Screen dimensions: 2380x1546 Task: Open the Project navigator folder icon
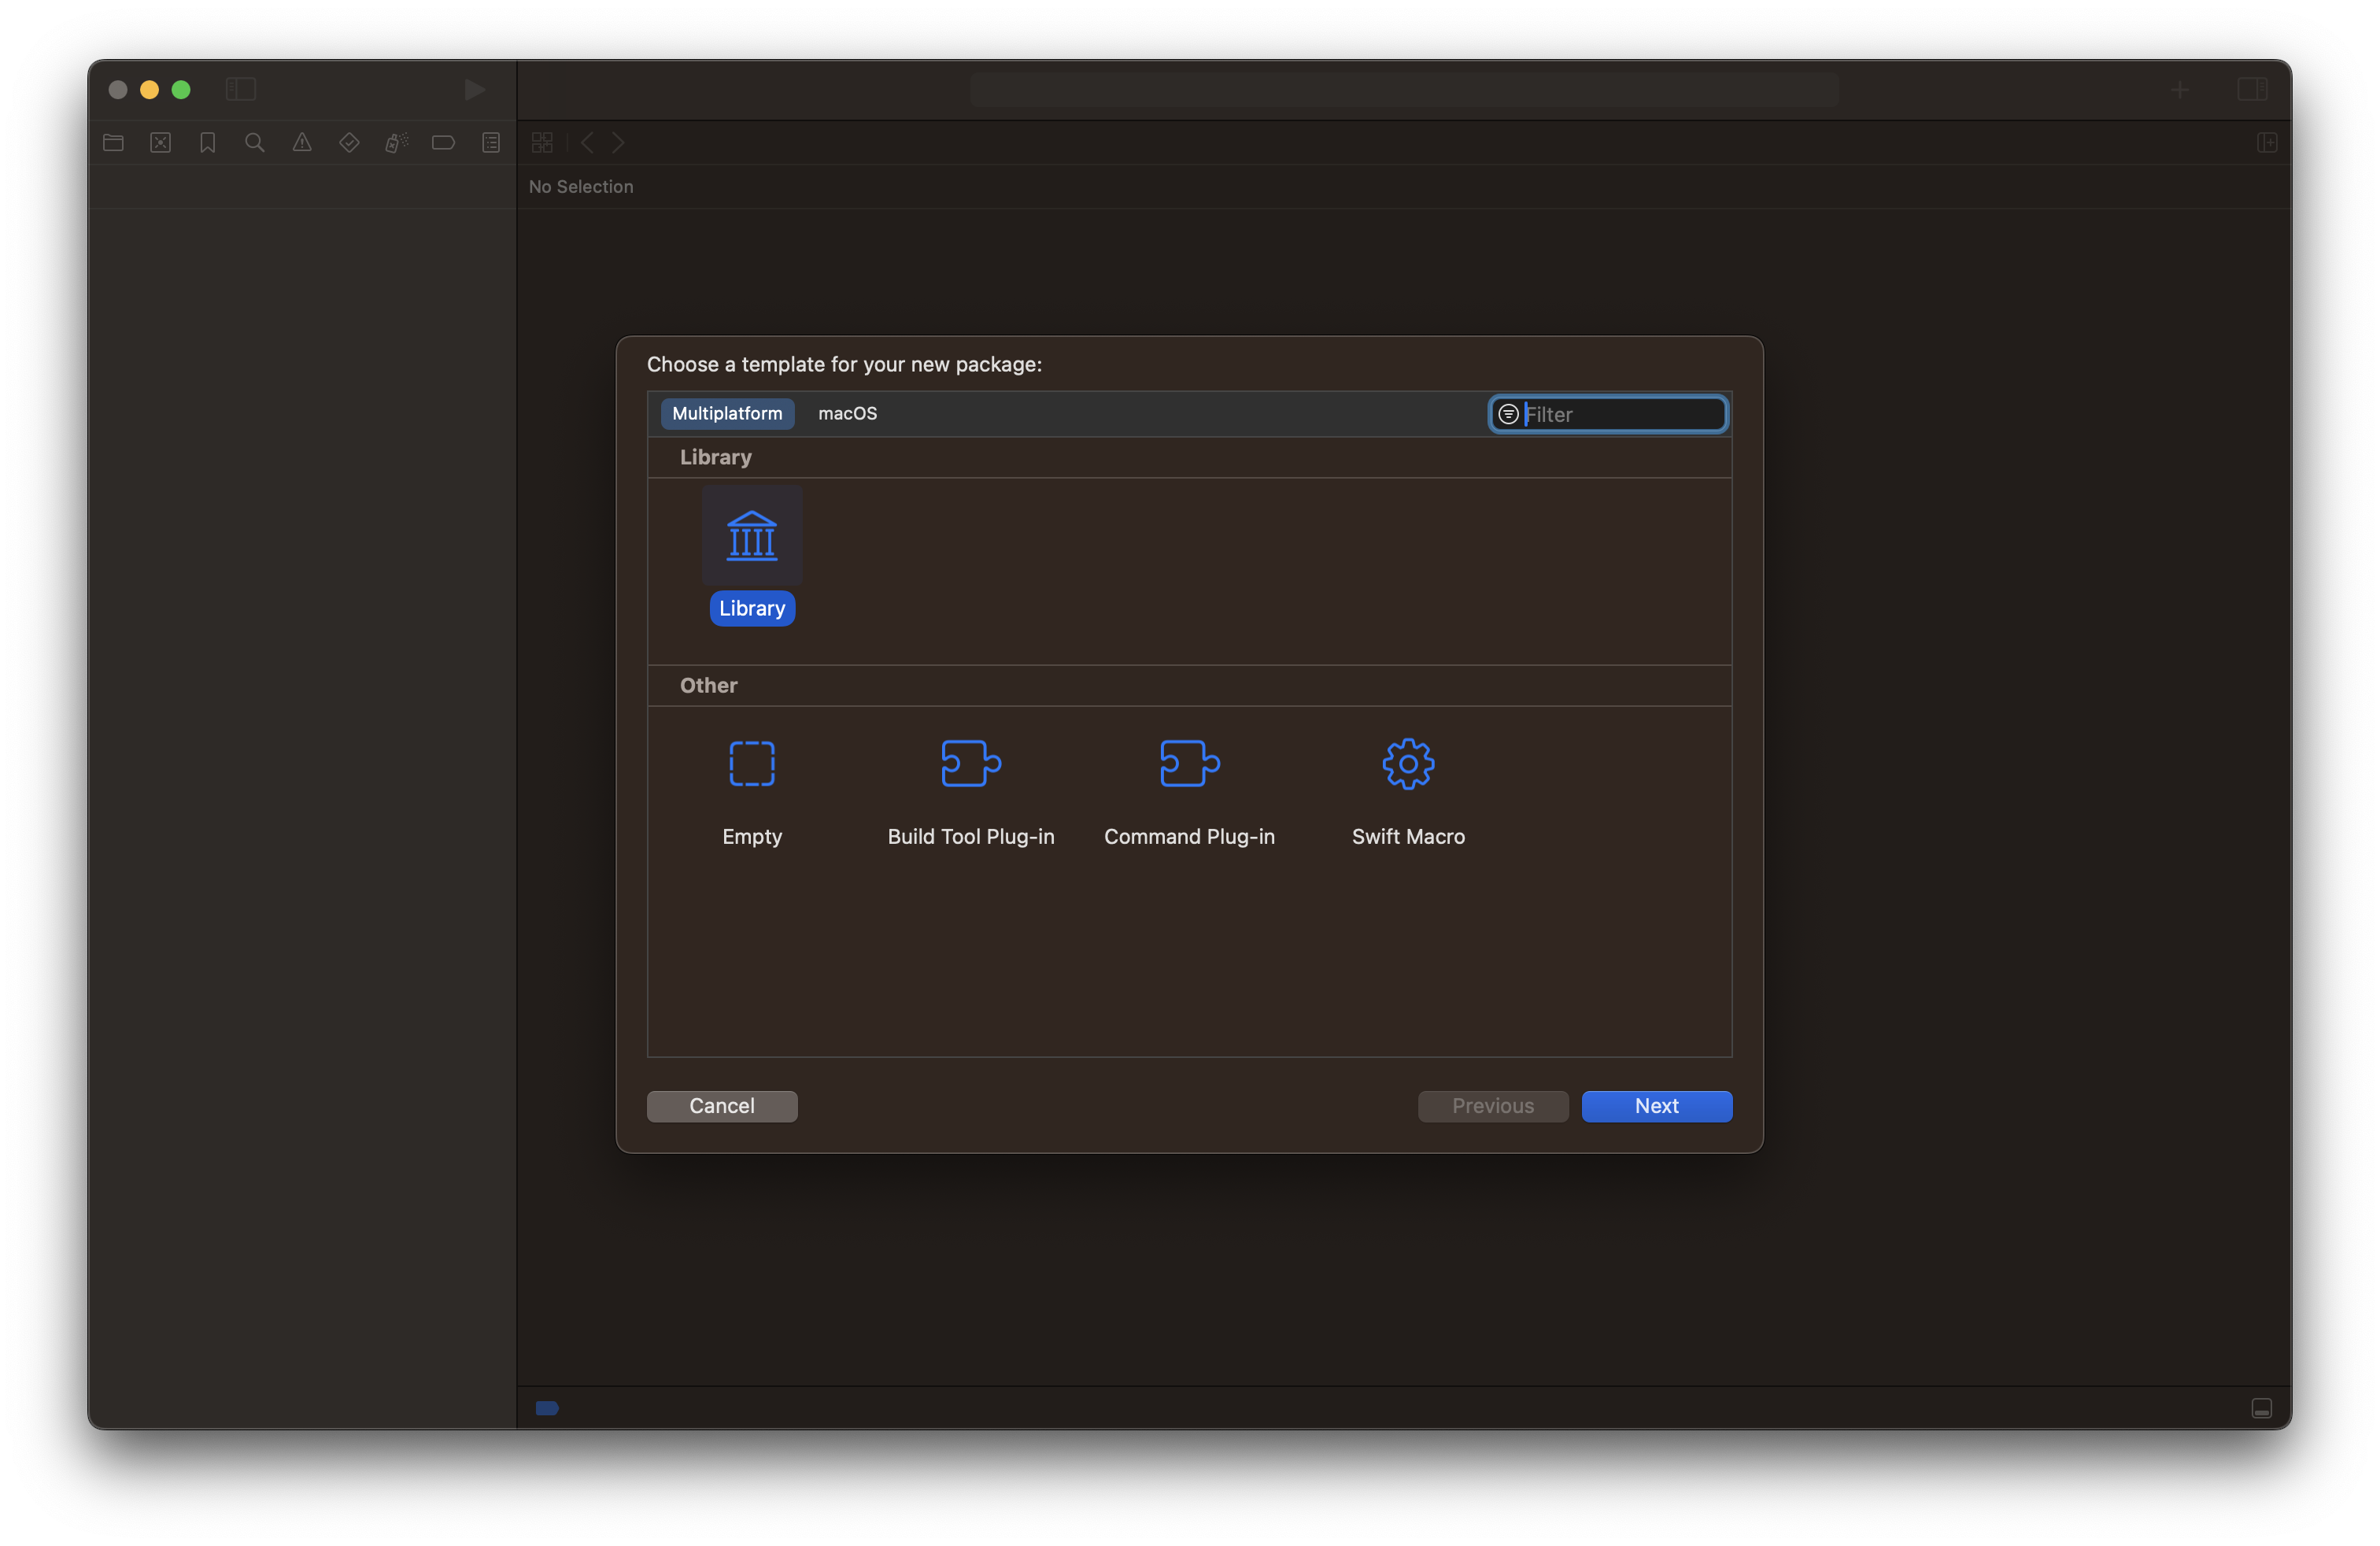[x=113, y=143]
